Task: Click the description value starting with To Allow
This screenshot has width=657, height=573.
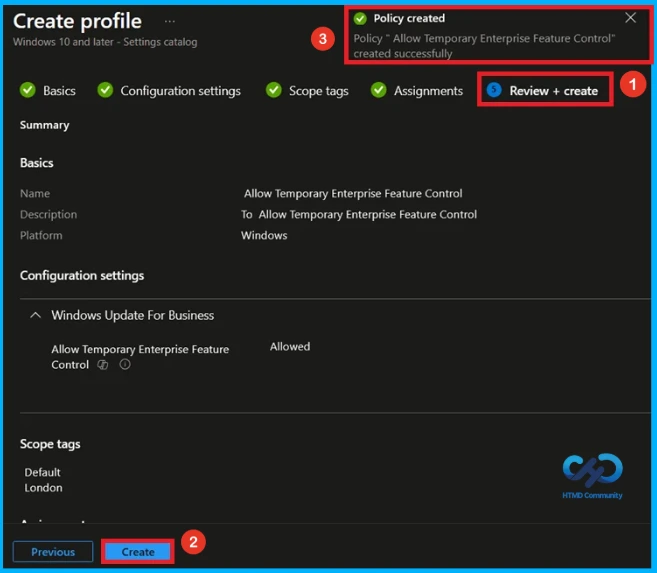Action: 359,214
